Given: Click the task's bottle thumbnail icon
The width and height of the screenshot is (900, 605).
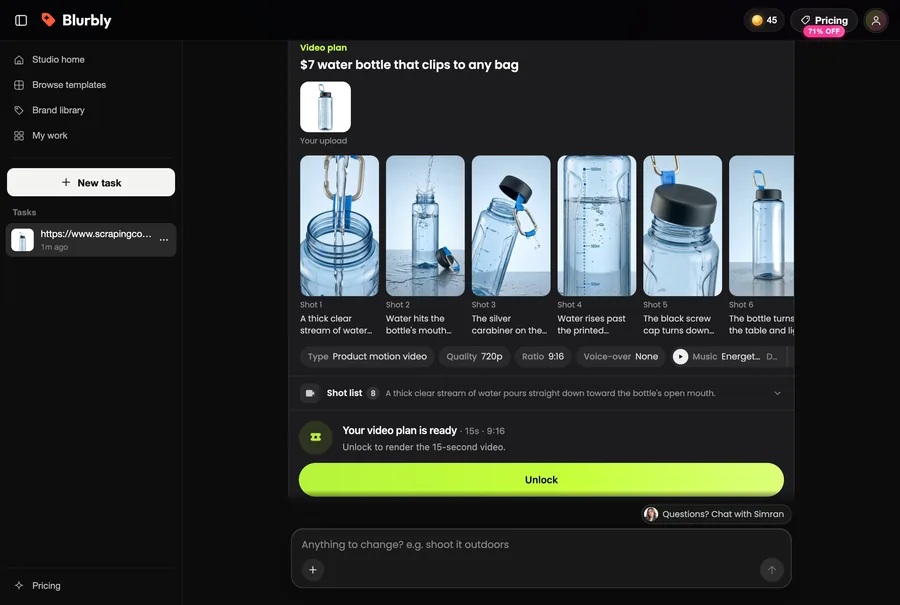Looking at the screenshot, I should point(22,240).
